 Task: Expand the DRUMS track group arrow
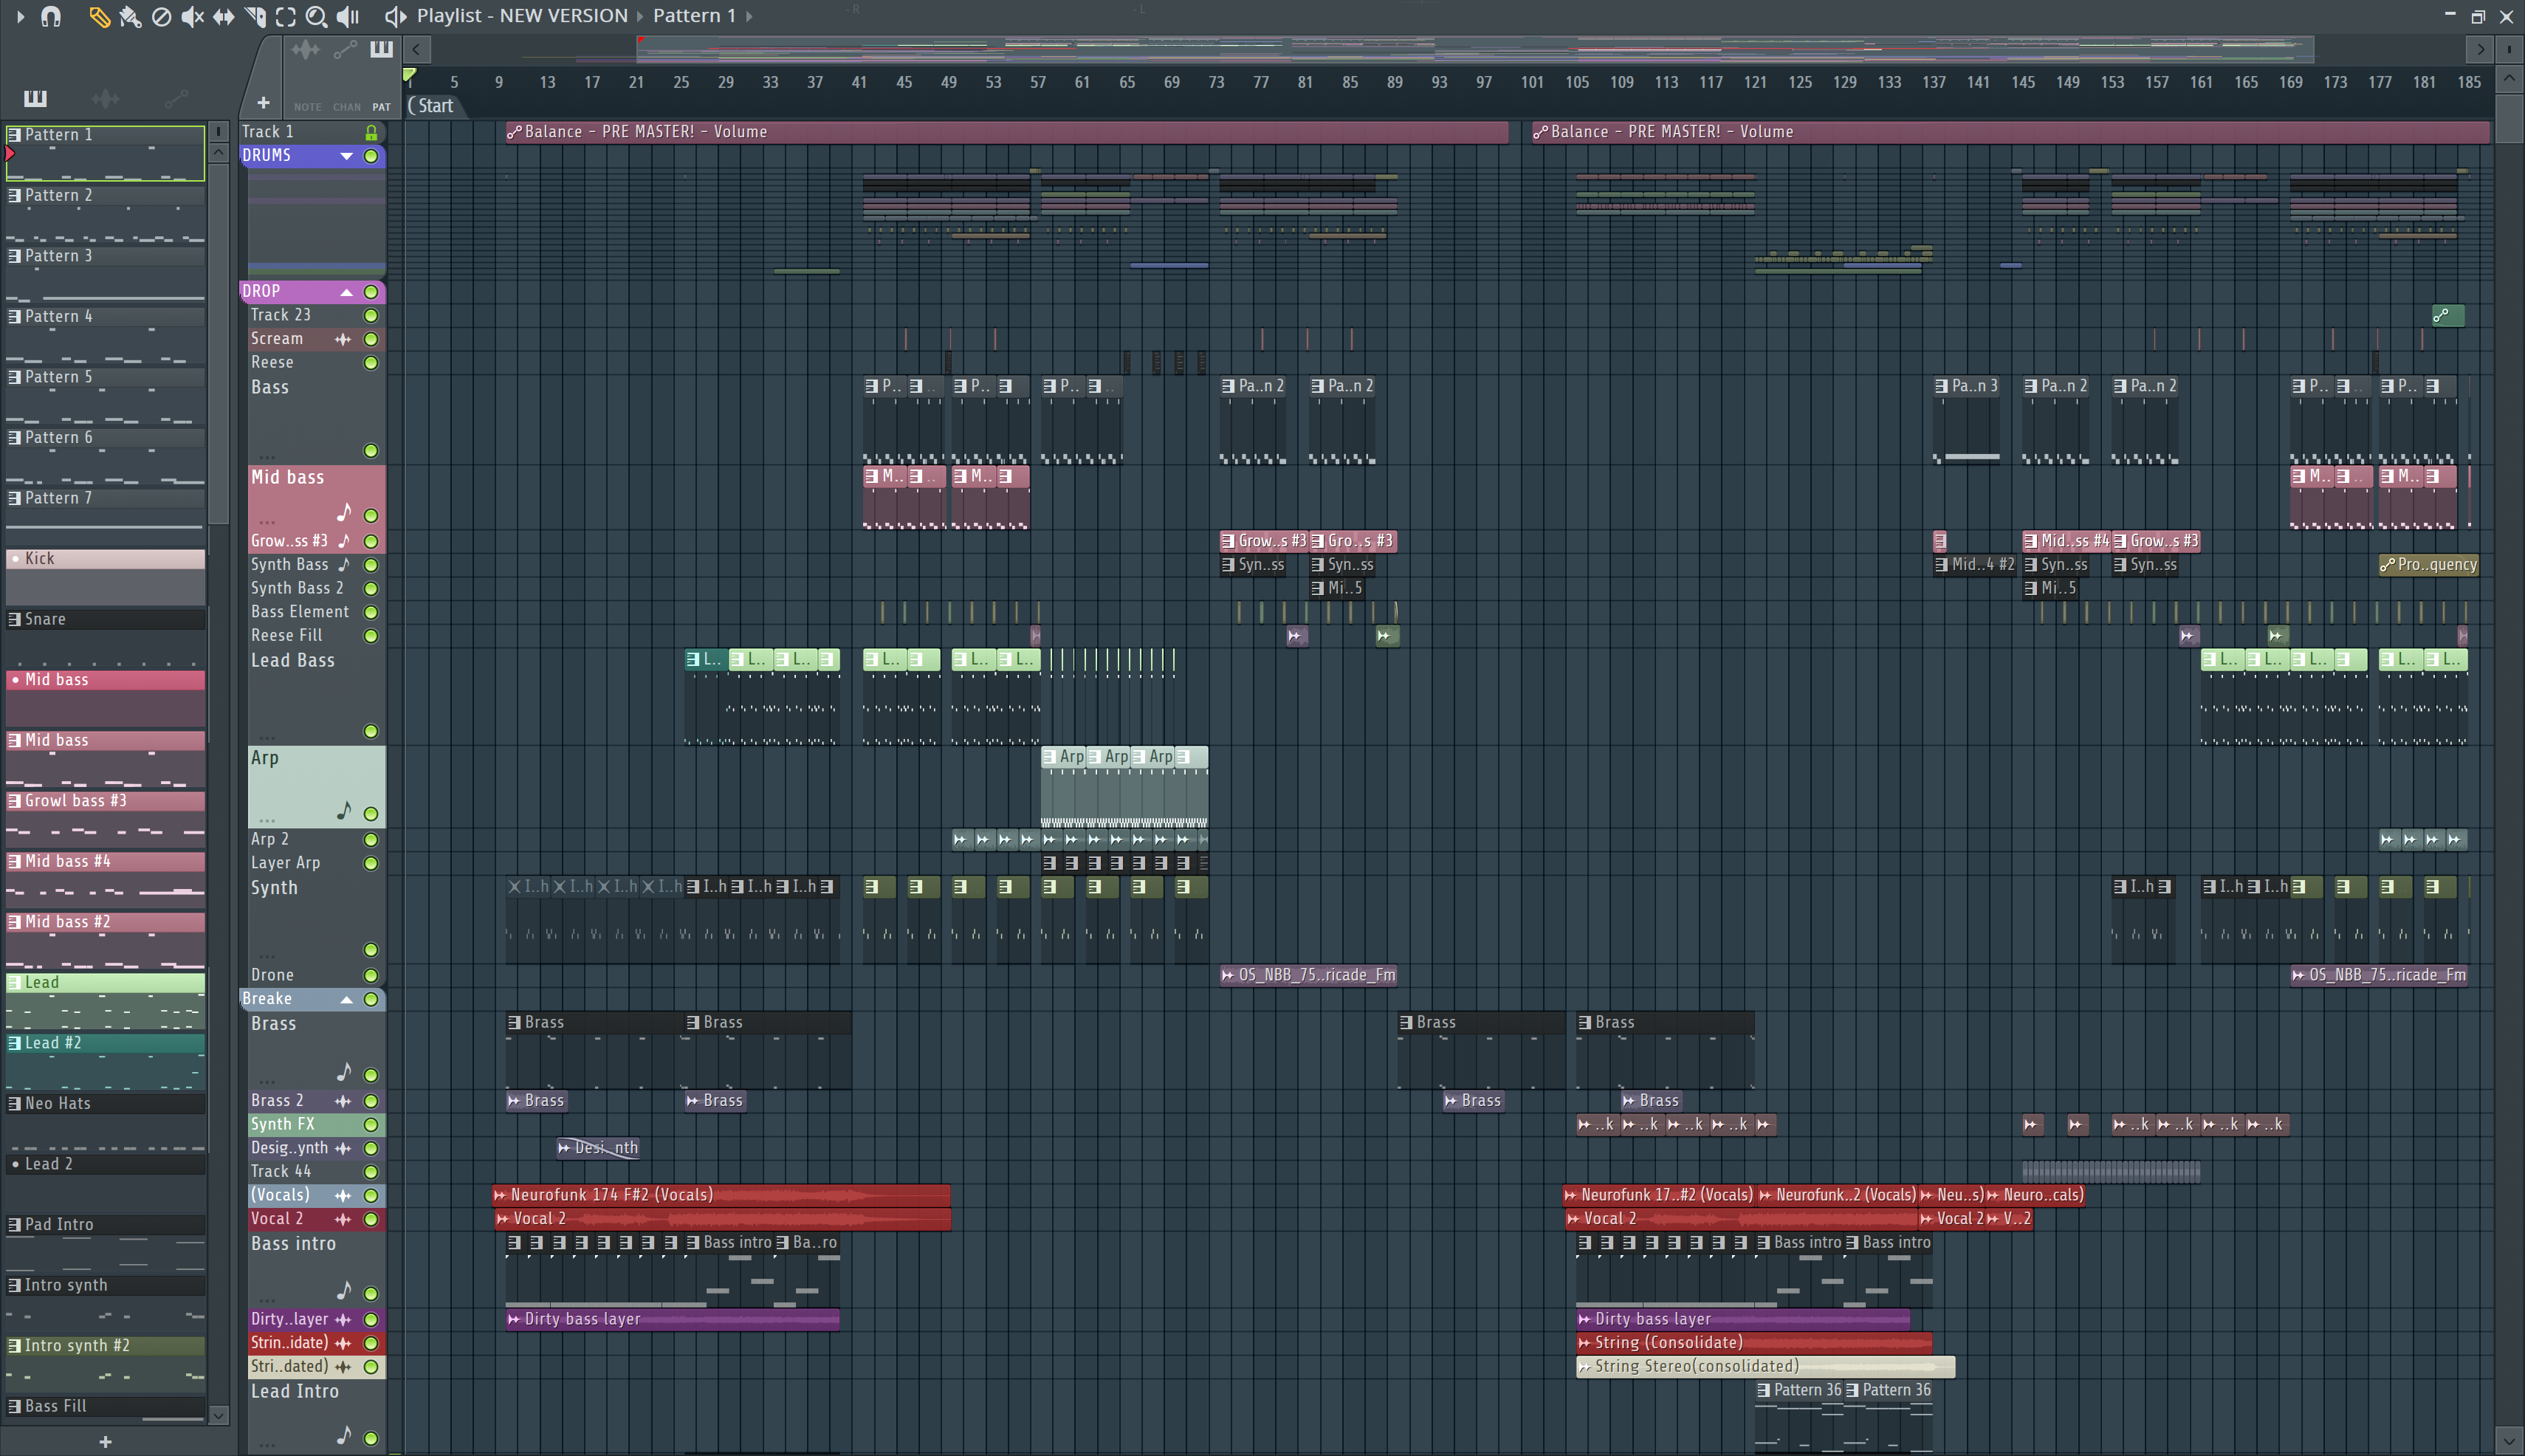click(346, 156)
